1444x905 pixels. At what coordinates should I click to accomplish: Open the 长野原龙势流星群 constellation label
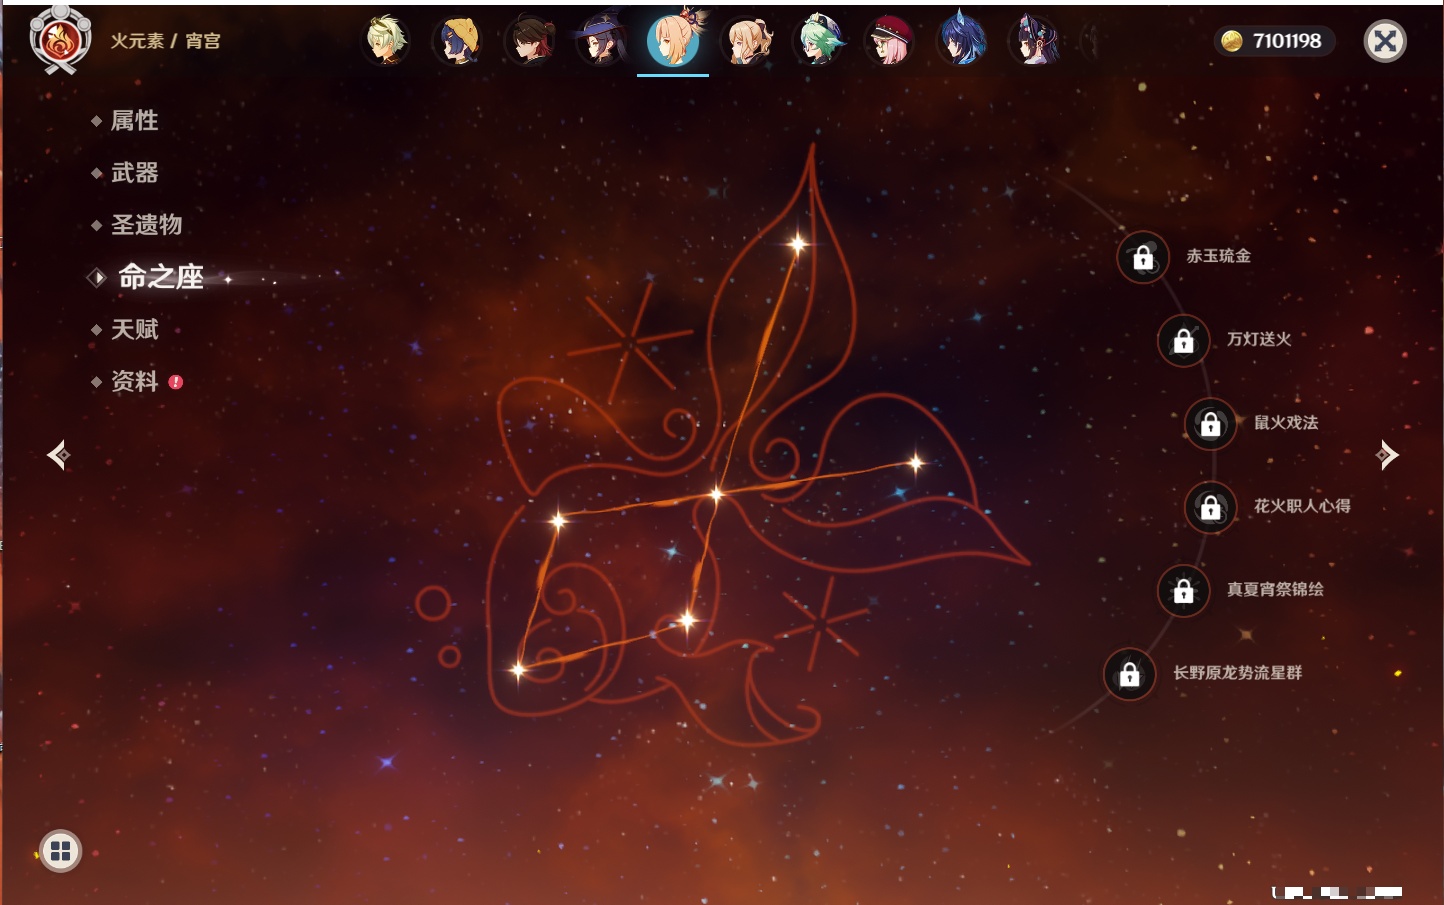point(1237,672)
